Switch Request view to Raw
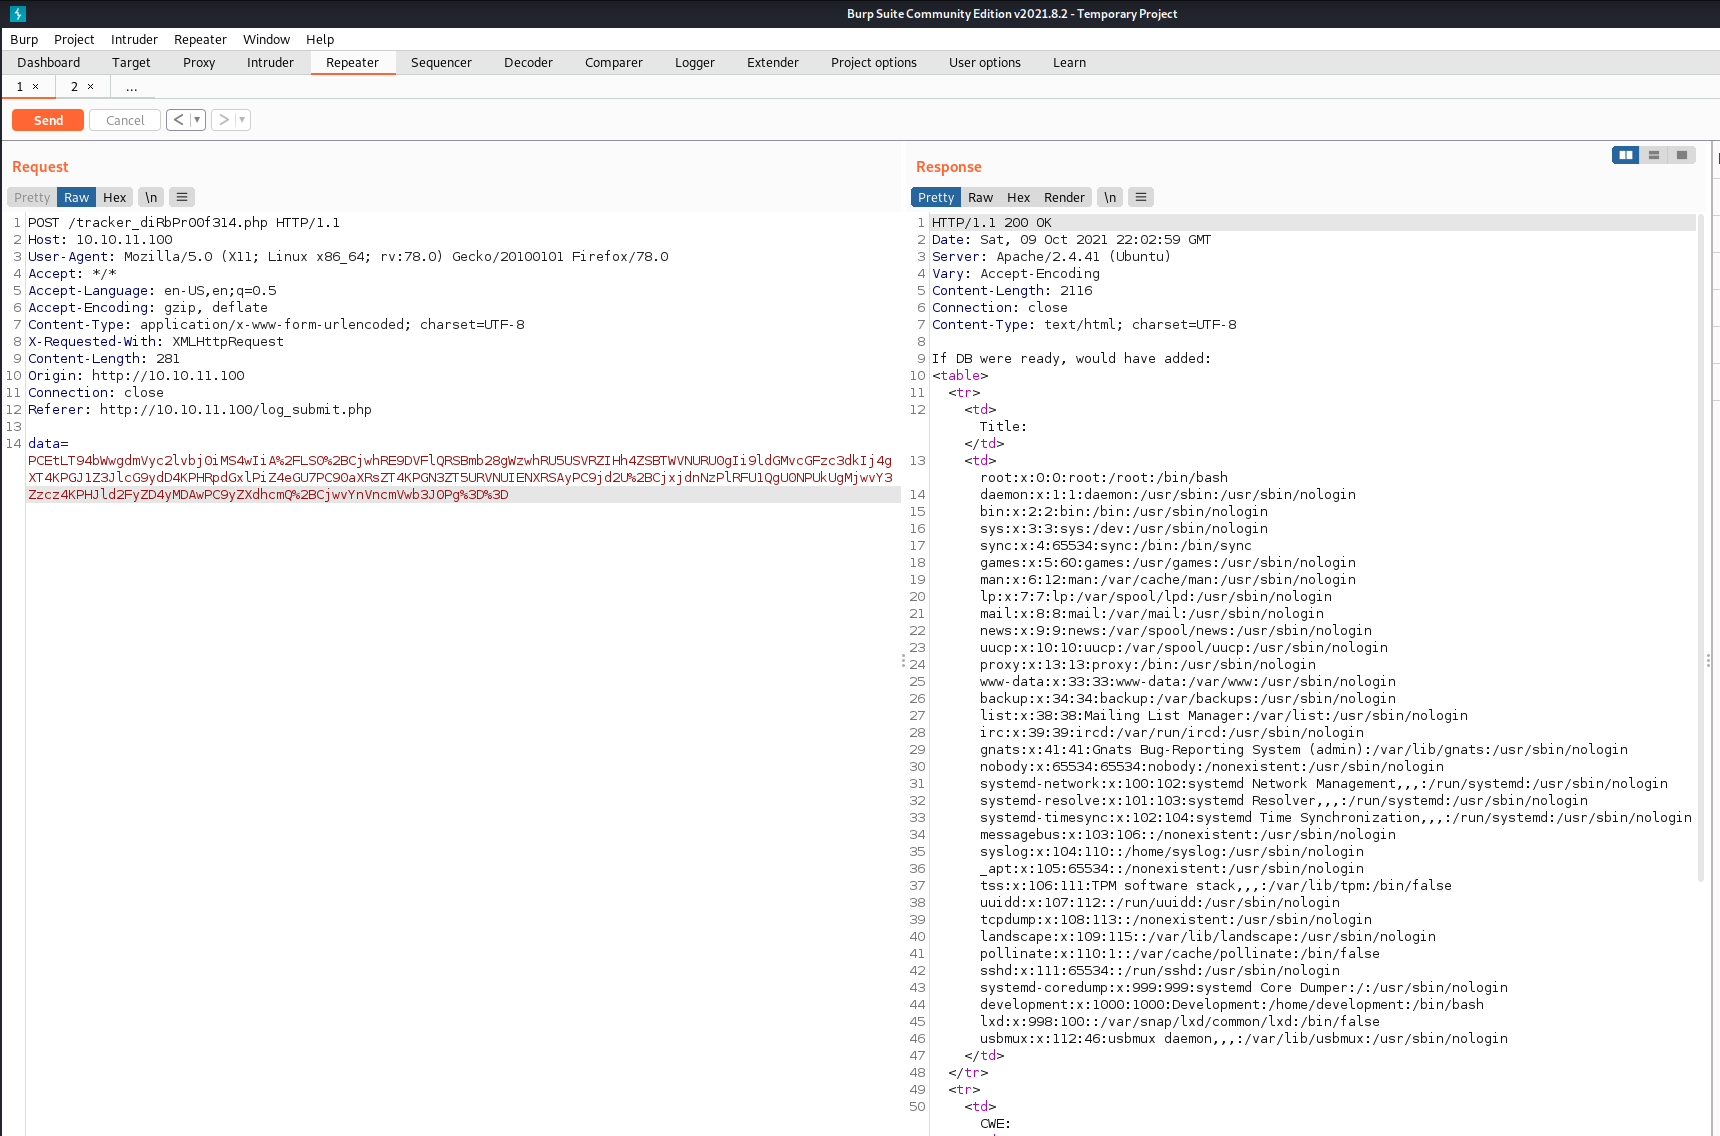This screenshot has width=1720, height=1136. point(77,198)
